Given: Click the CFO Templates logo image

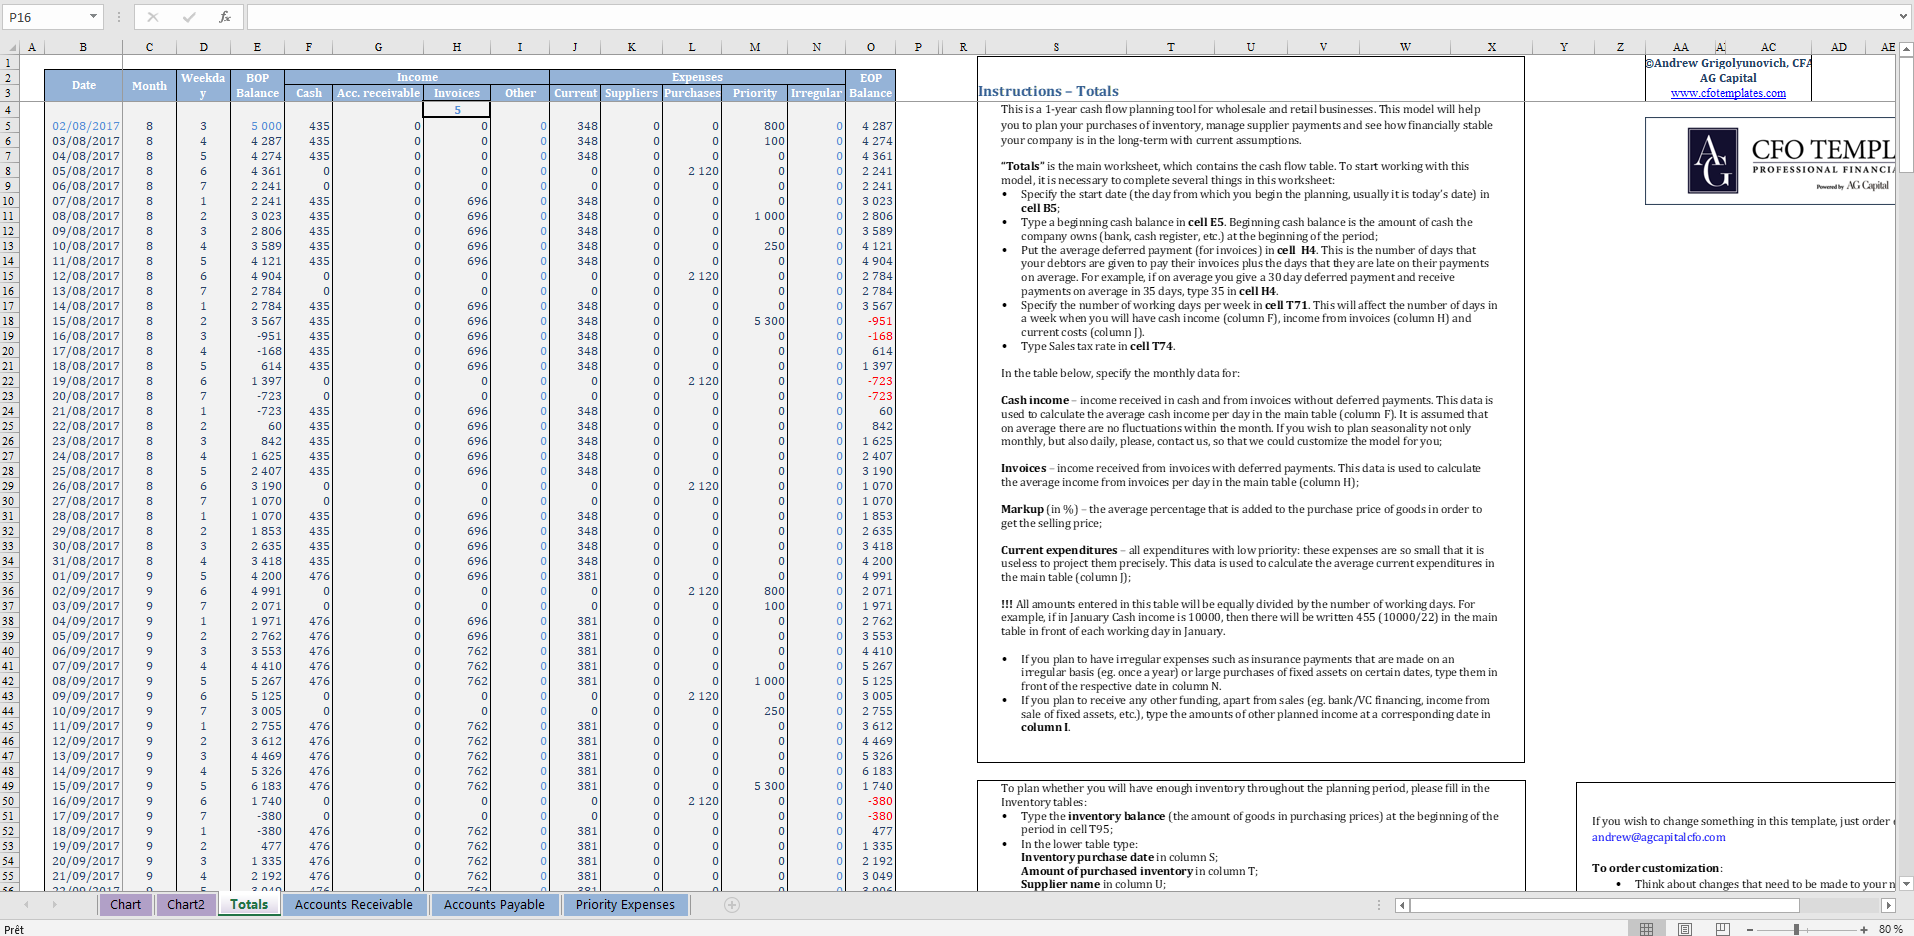Looking at the screenshot, I should pos(1770,161).
